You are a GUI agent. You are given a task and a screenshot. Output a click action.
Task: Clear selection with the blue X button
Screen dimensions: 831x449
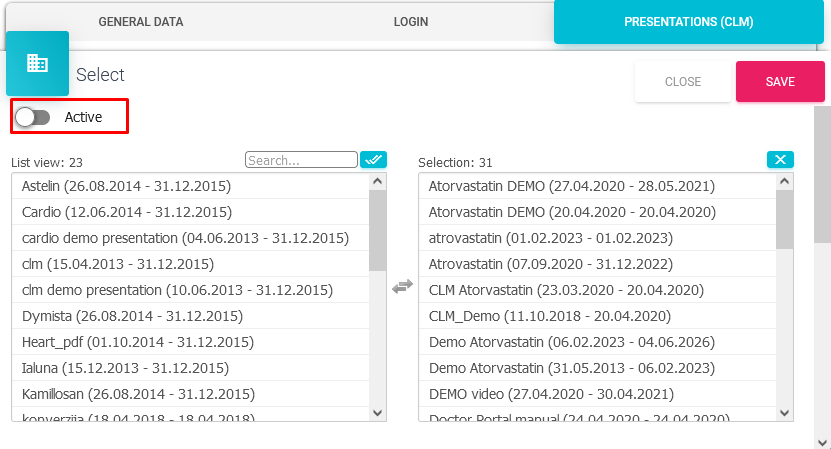780,160
